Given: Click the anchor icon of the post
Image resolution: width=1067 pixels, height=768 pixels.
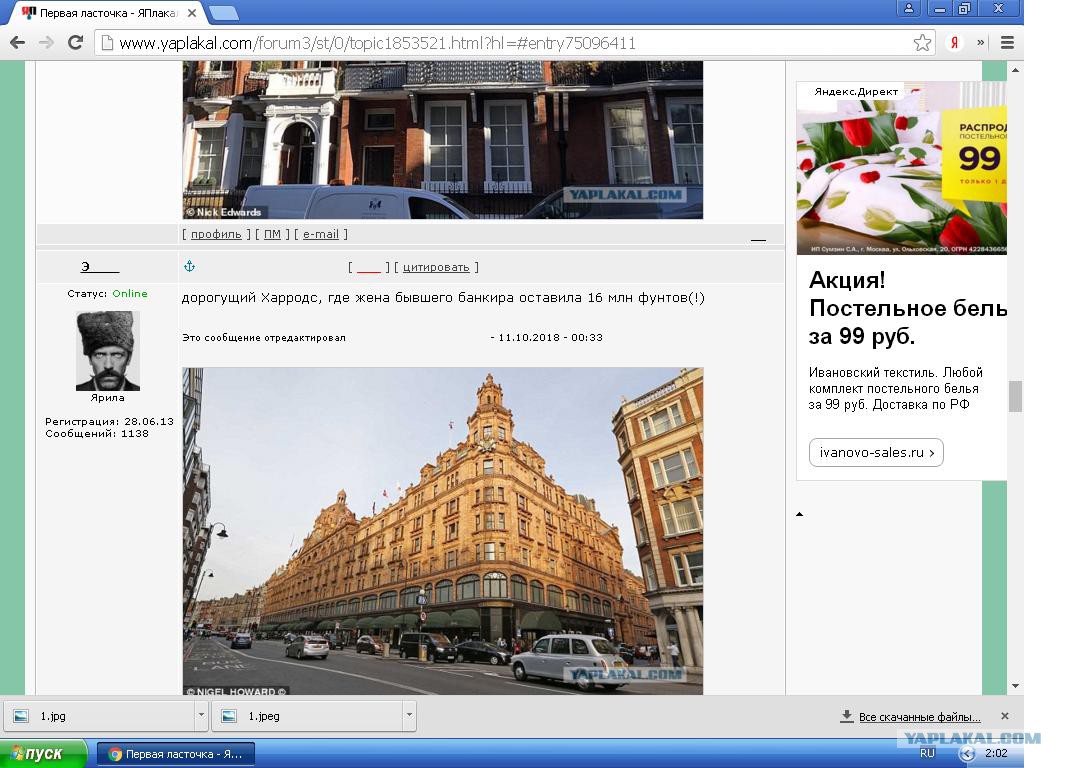Looking at the screenshot, I should point(190,267).
